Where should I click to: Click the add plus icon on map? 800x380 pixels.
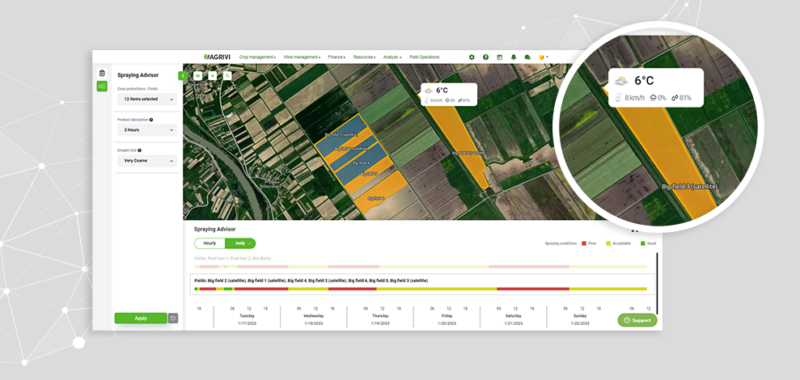click(x=212, y=75)
